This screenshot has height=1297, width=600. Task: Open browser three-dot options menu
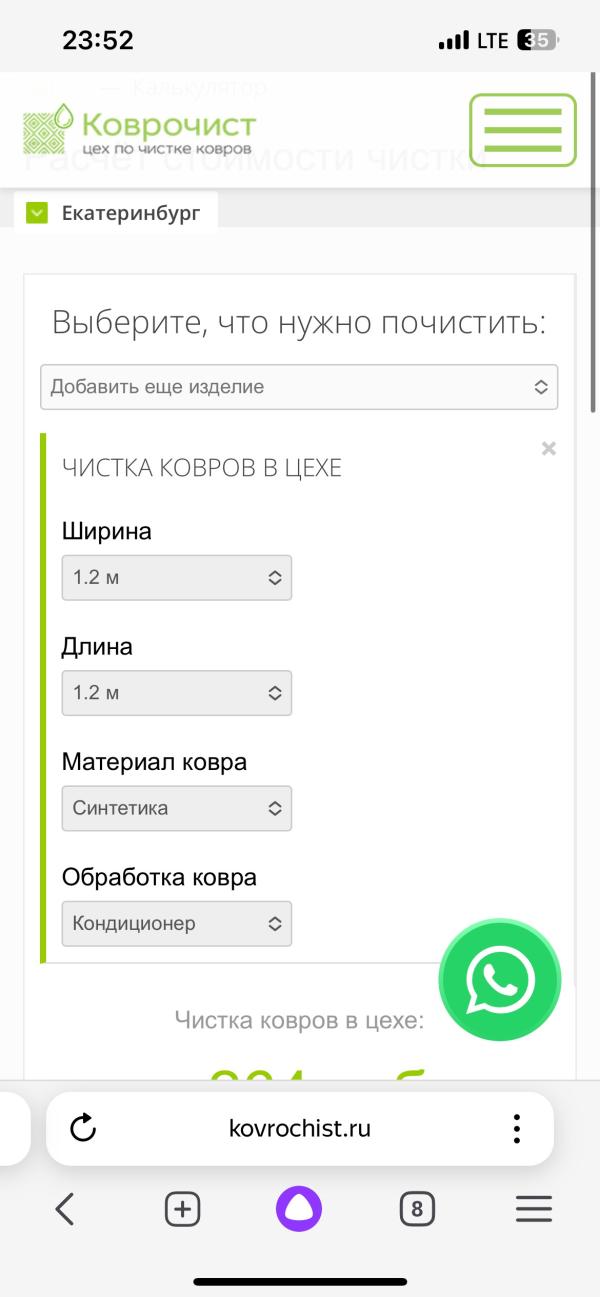point(516,1129)
